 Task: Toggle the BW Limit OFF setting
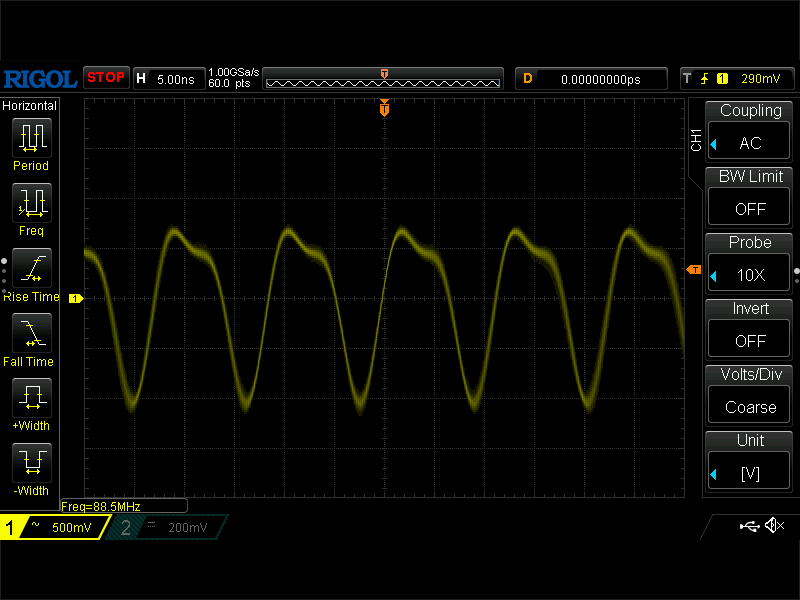tap(749, 209)
